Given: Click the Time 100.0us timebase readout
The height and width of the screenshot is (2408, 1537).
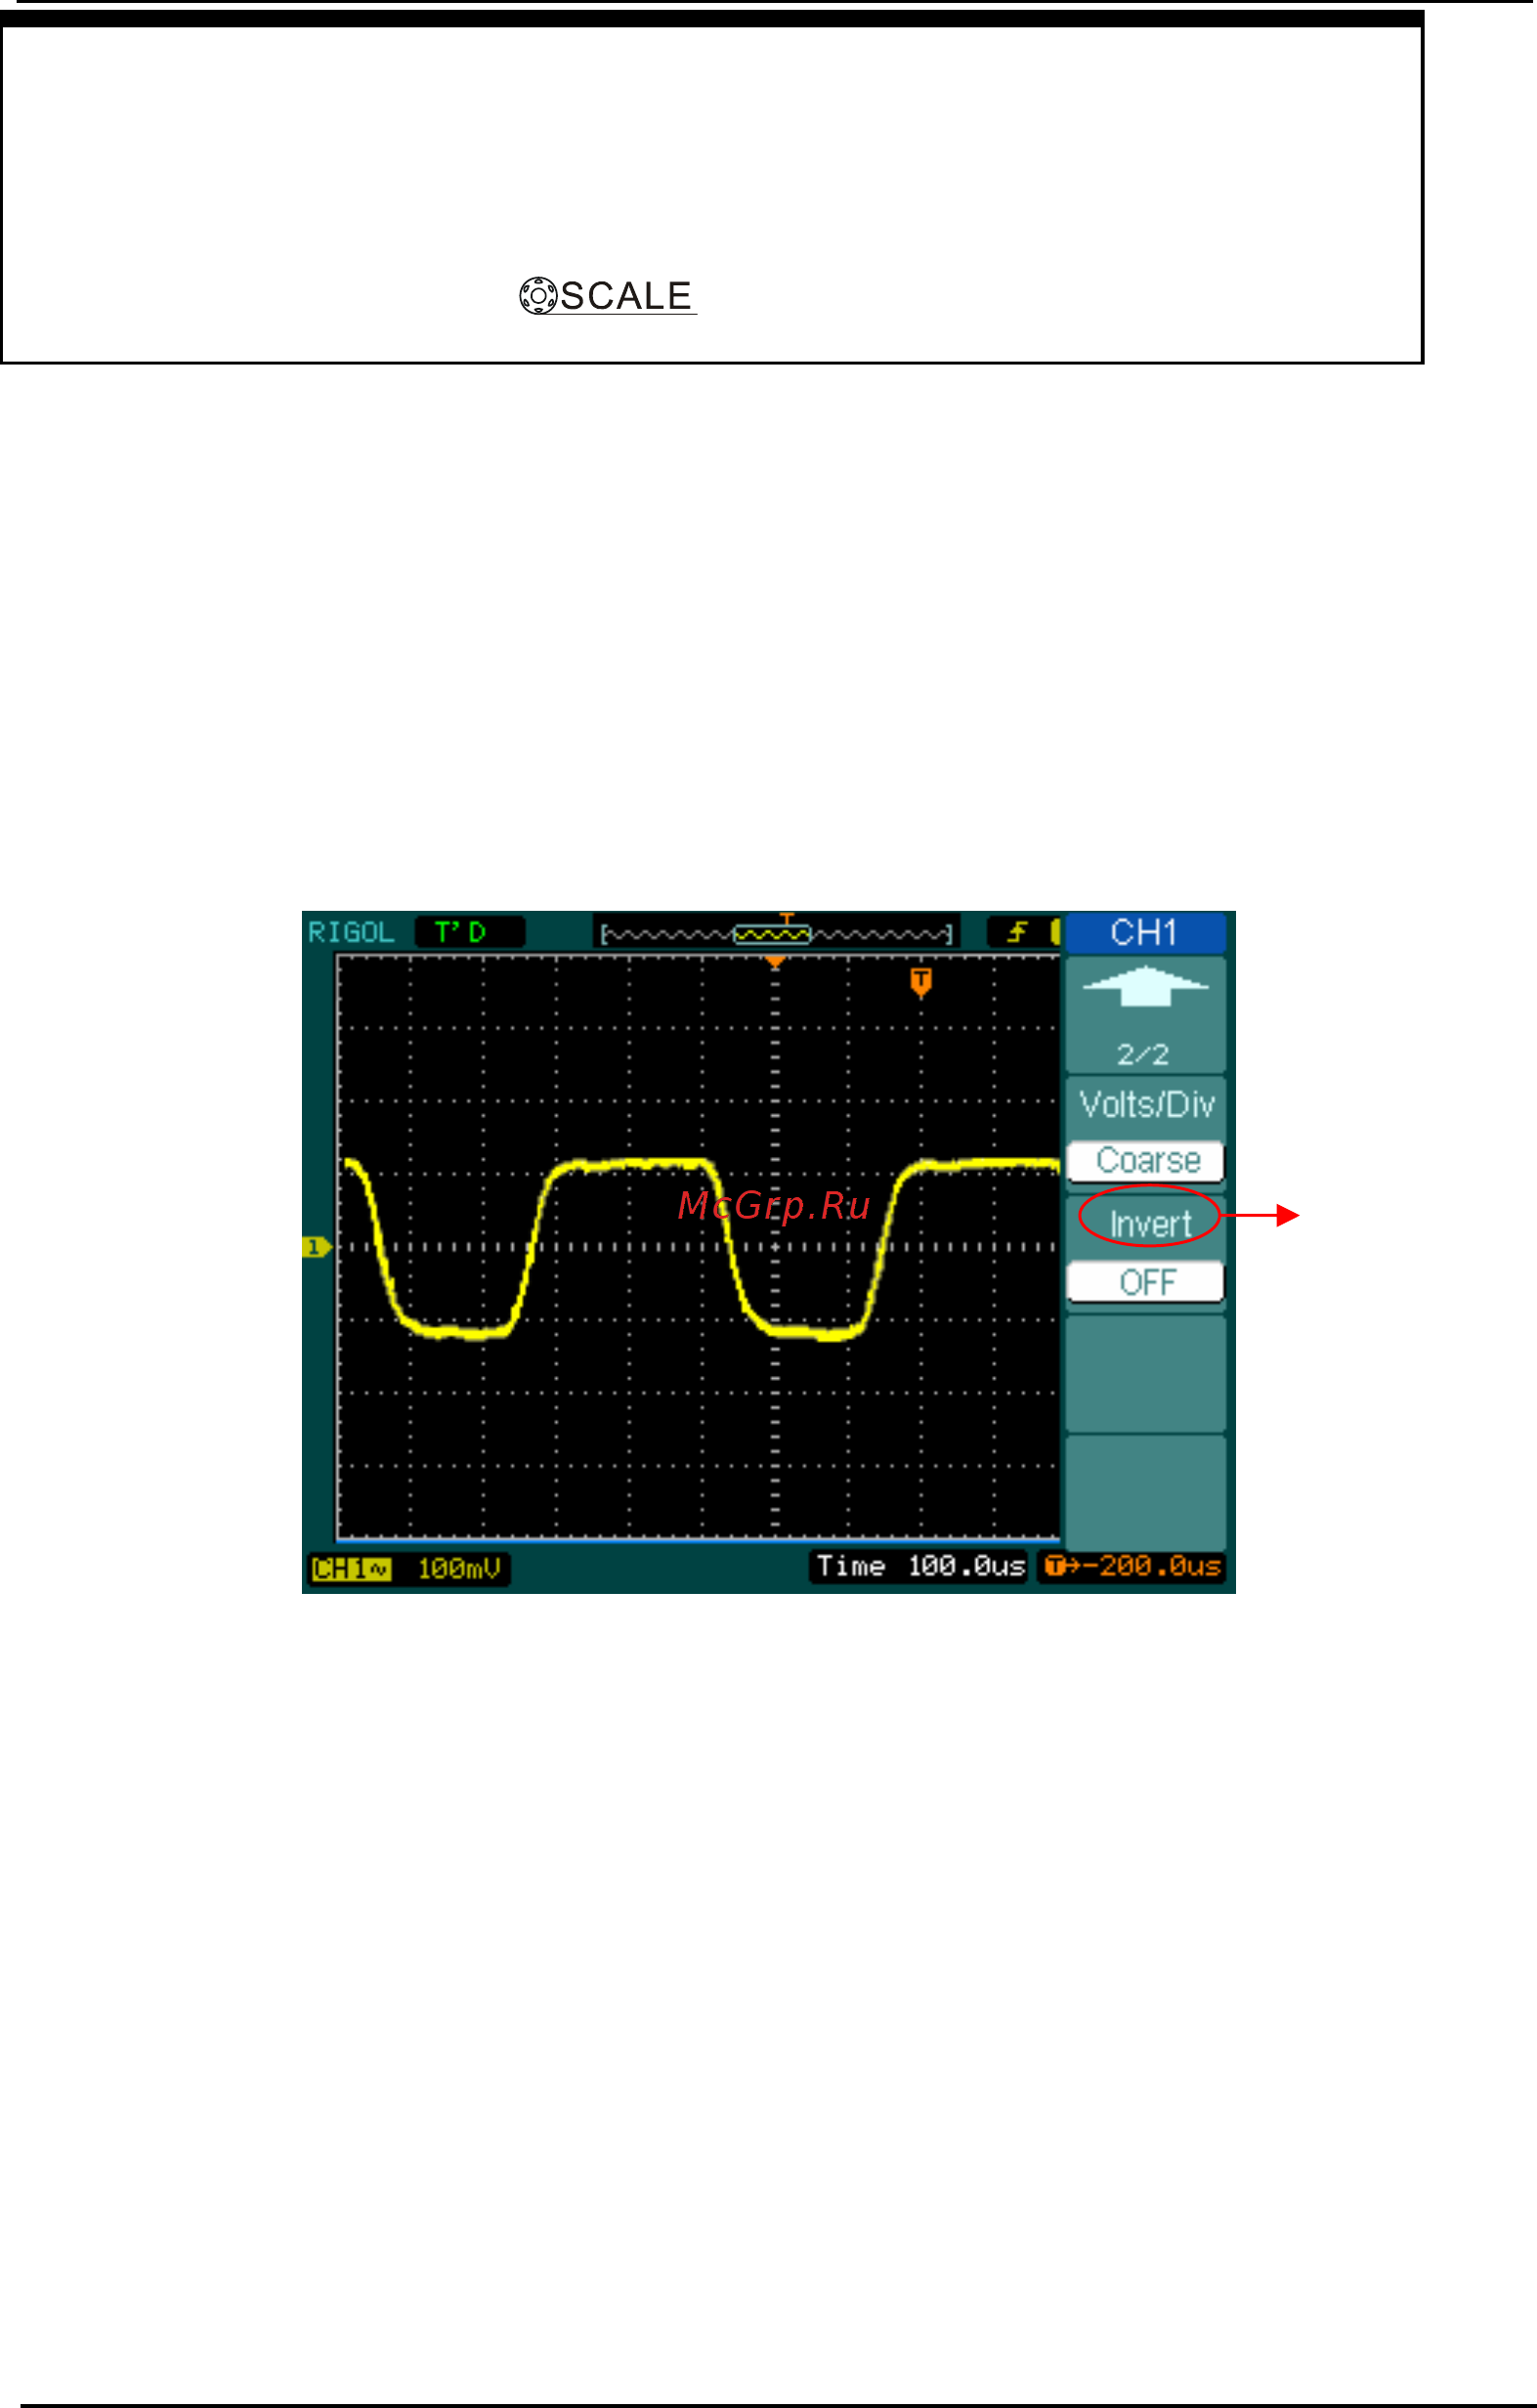Looking at the screenshot, I should pos(920,1566).
